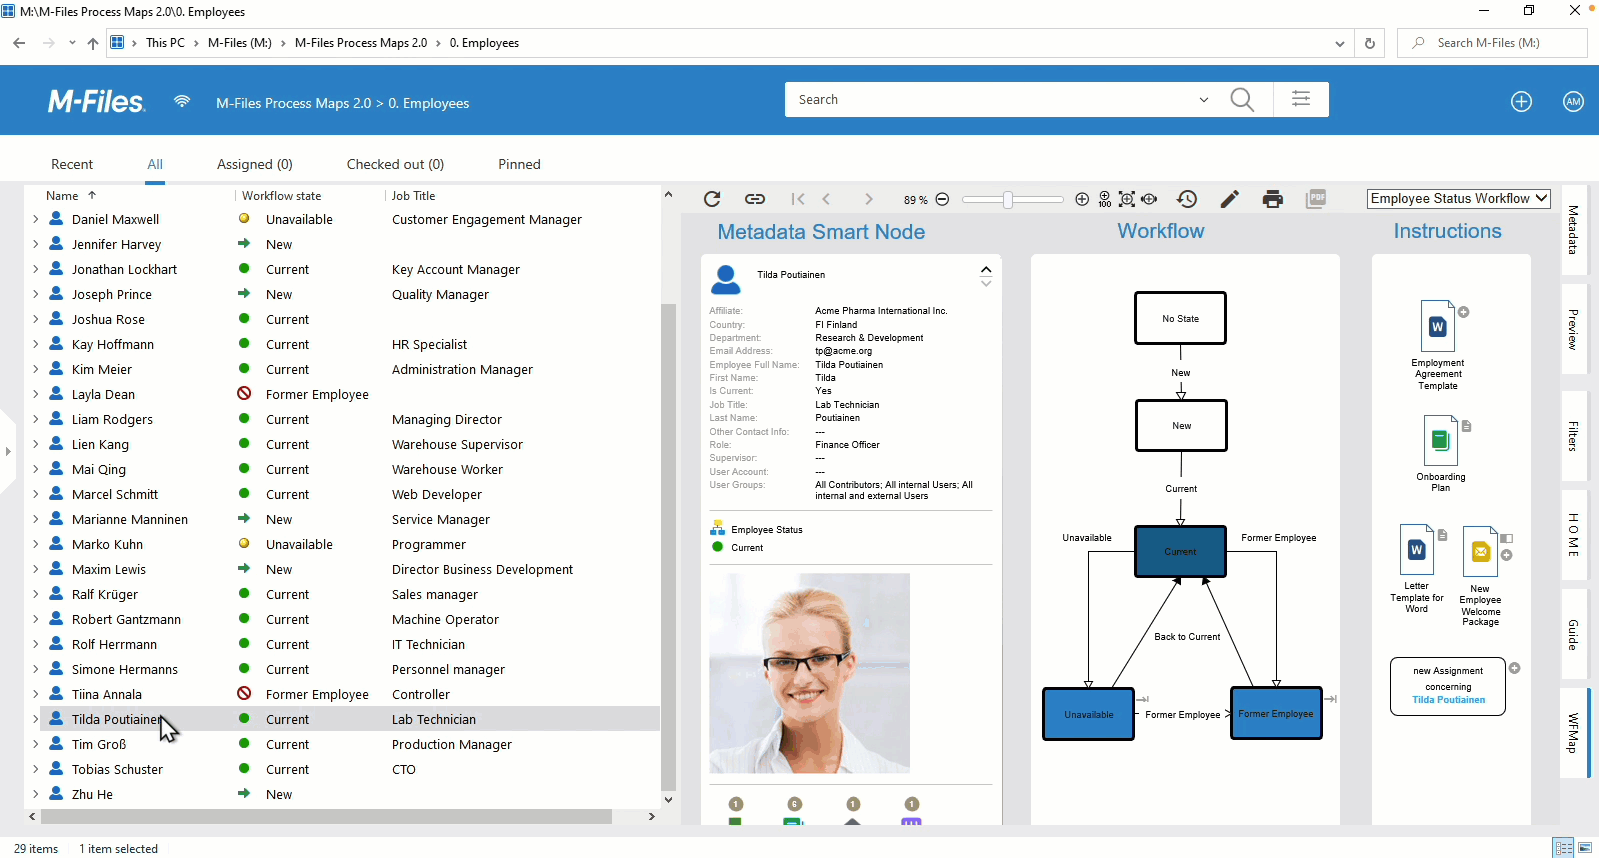Switch to large thumbnails view
Viewport: 1599px width, 858px height.
1585,848
